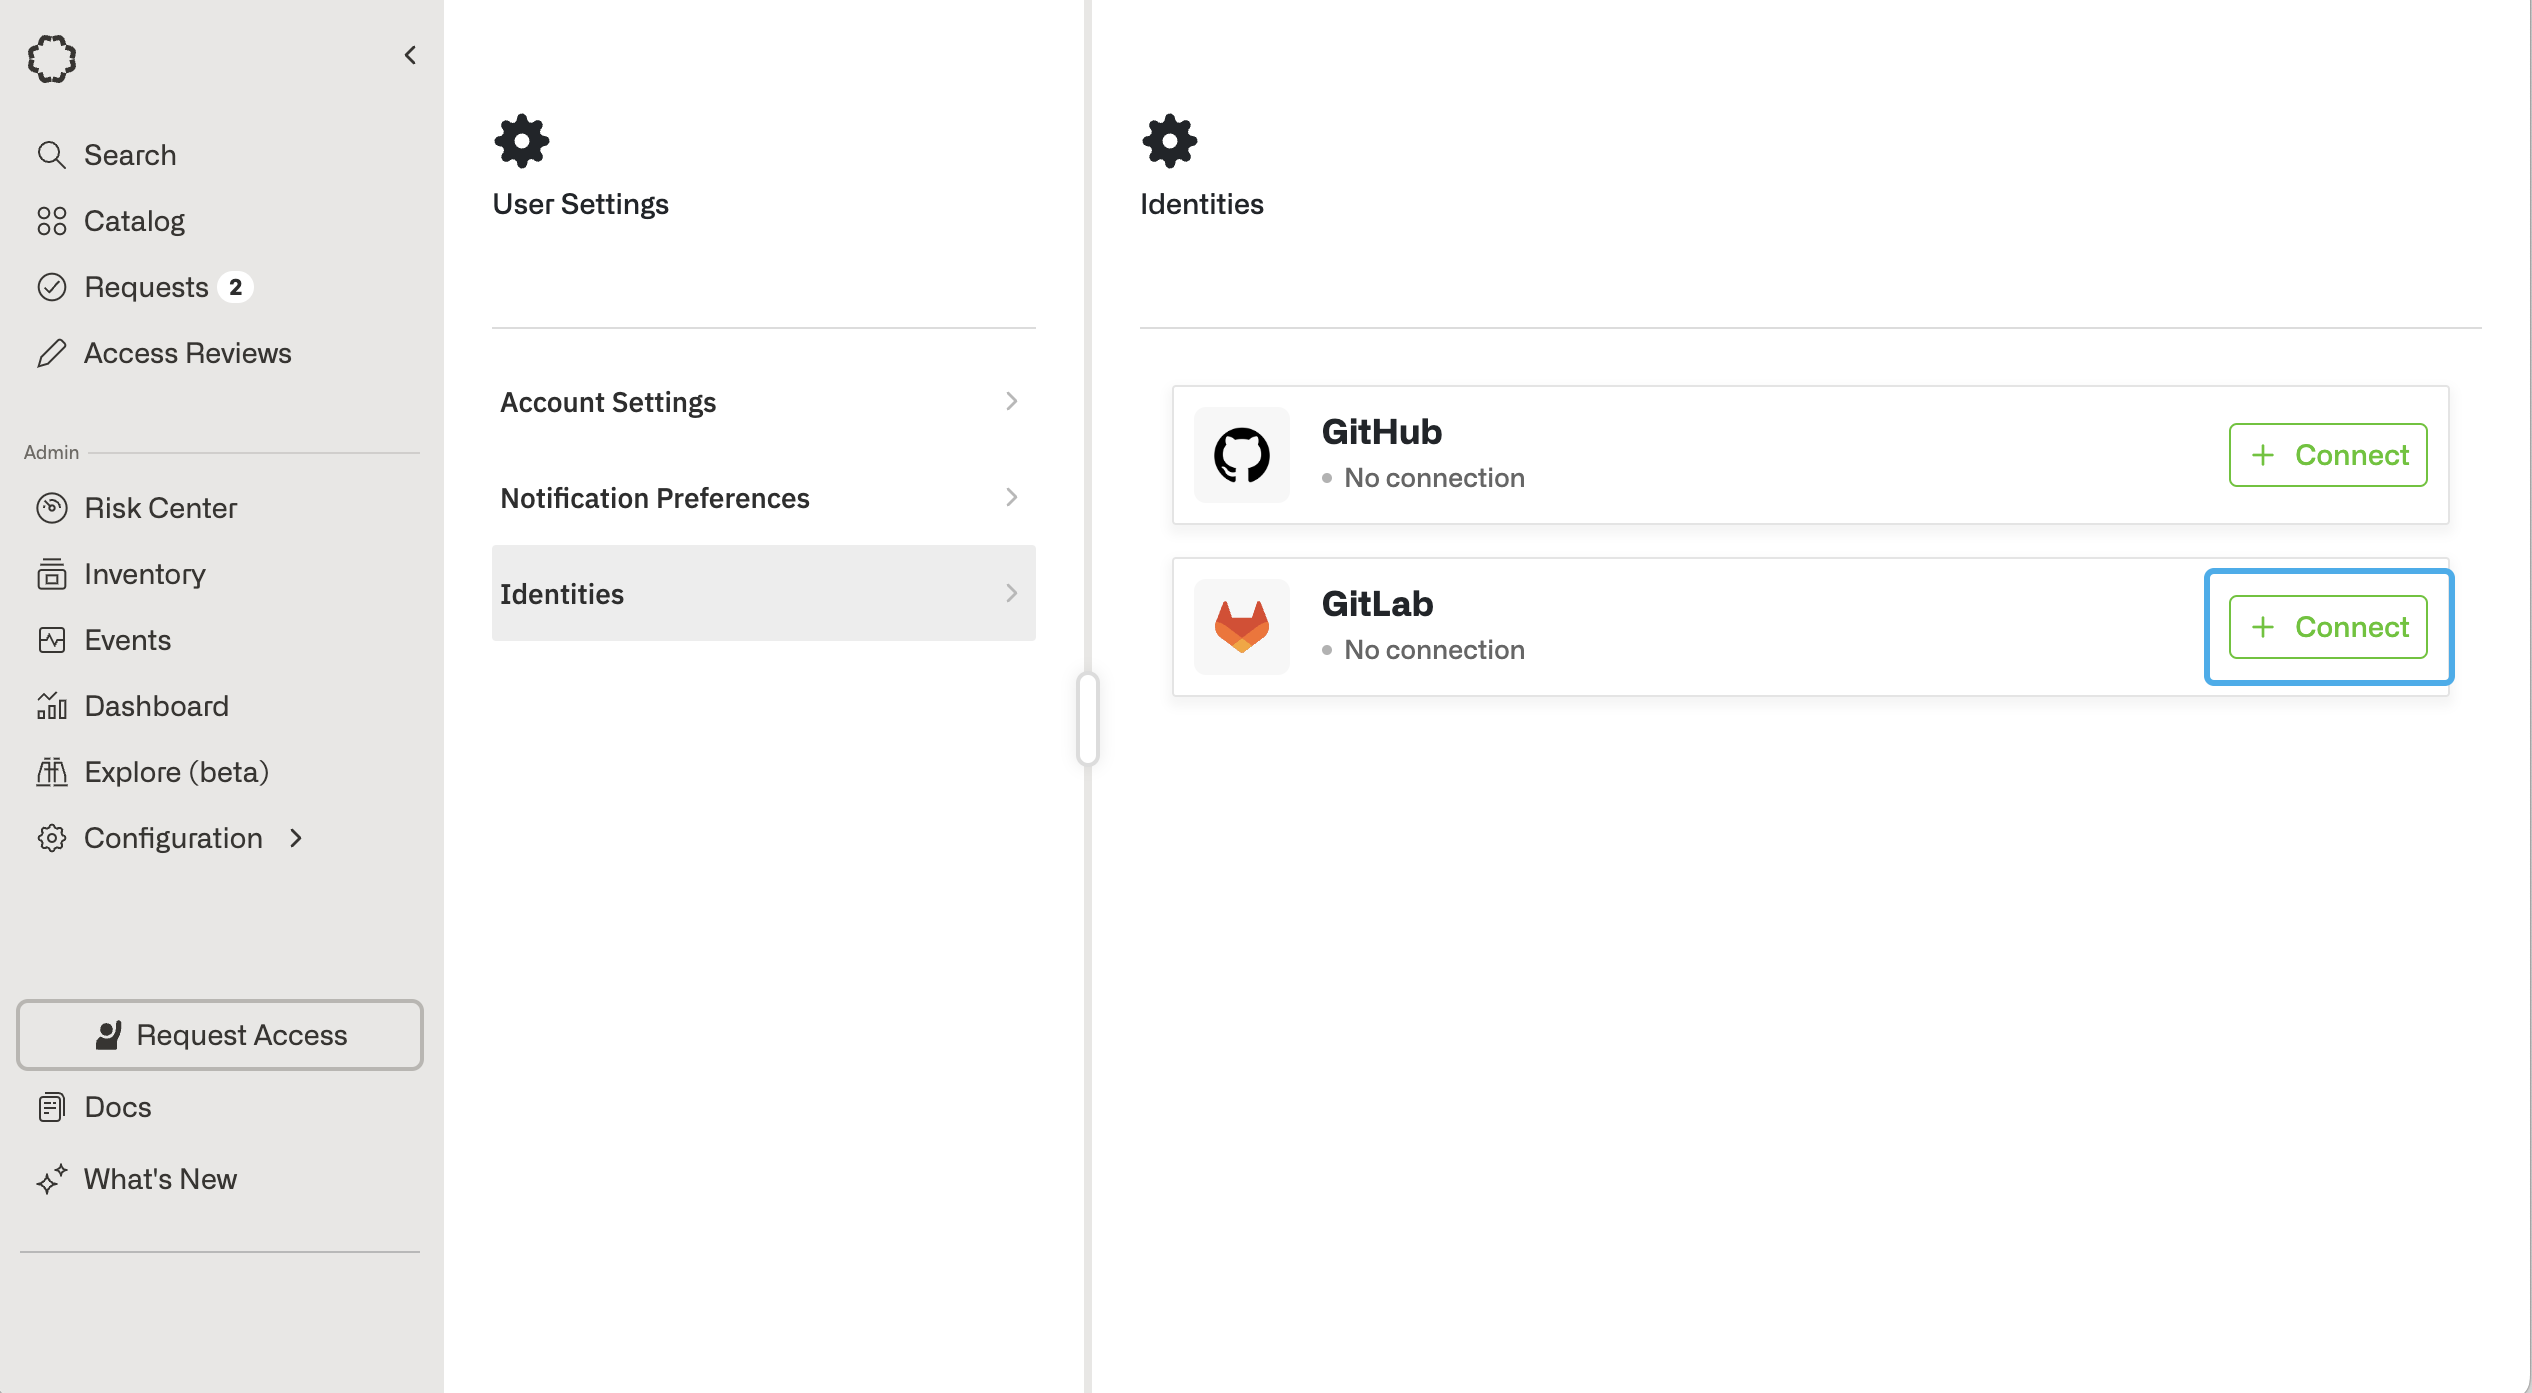Click the GitLab fox logo
This screenshot has height=1393, width=2532.
(1241, 627)
